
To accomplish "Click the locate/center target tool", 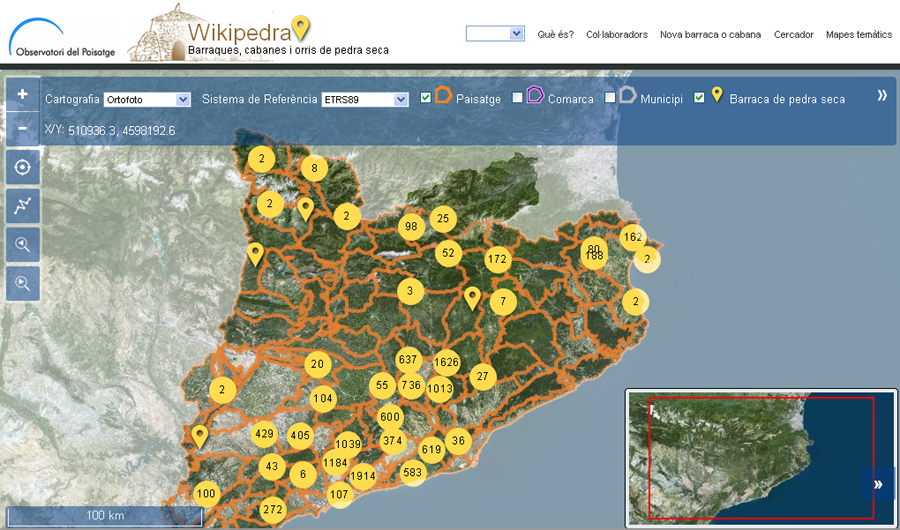I will [x=22, y=166].
